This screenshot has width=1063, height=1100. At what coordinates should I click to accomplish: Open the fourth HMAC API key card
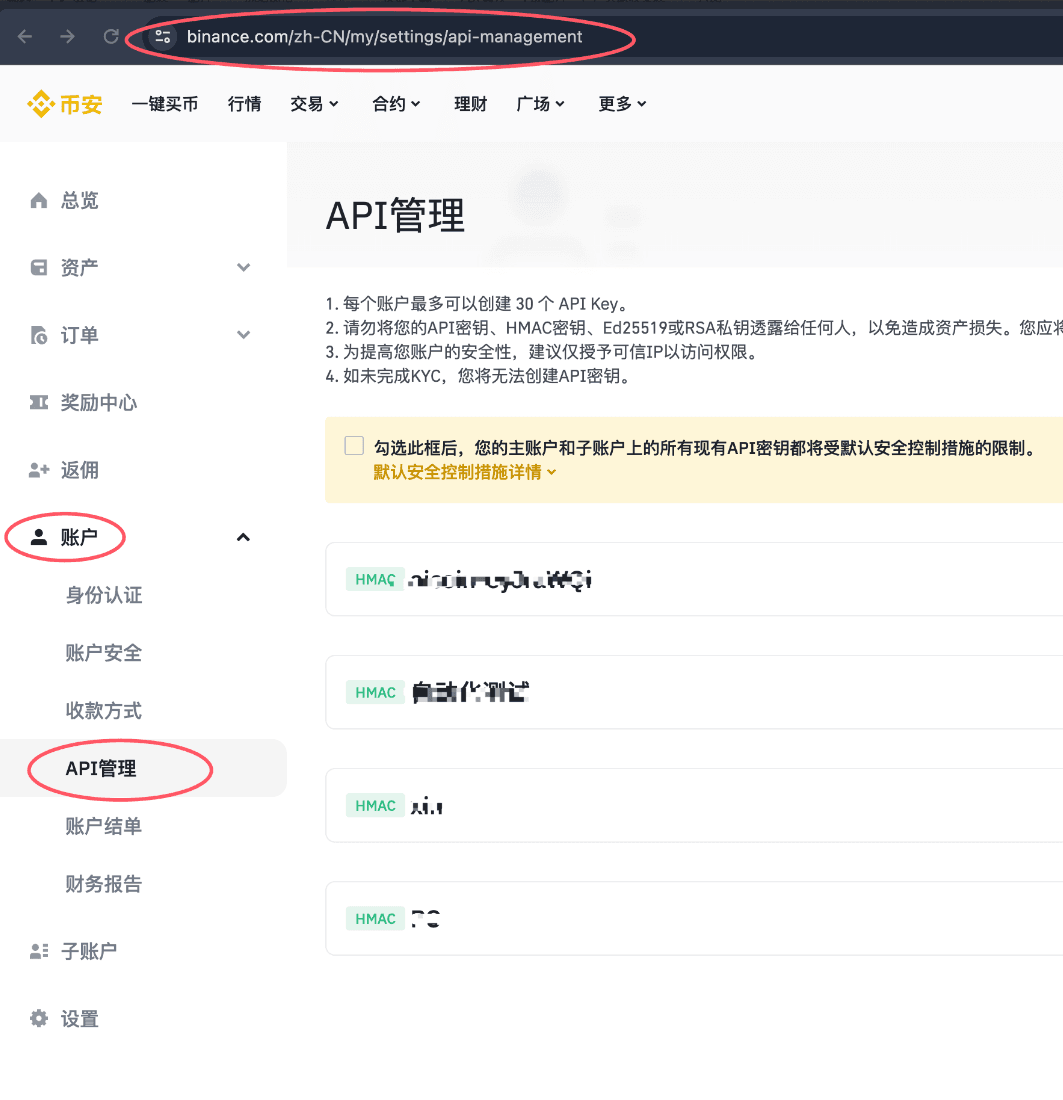694,918
